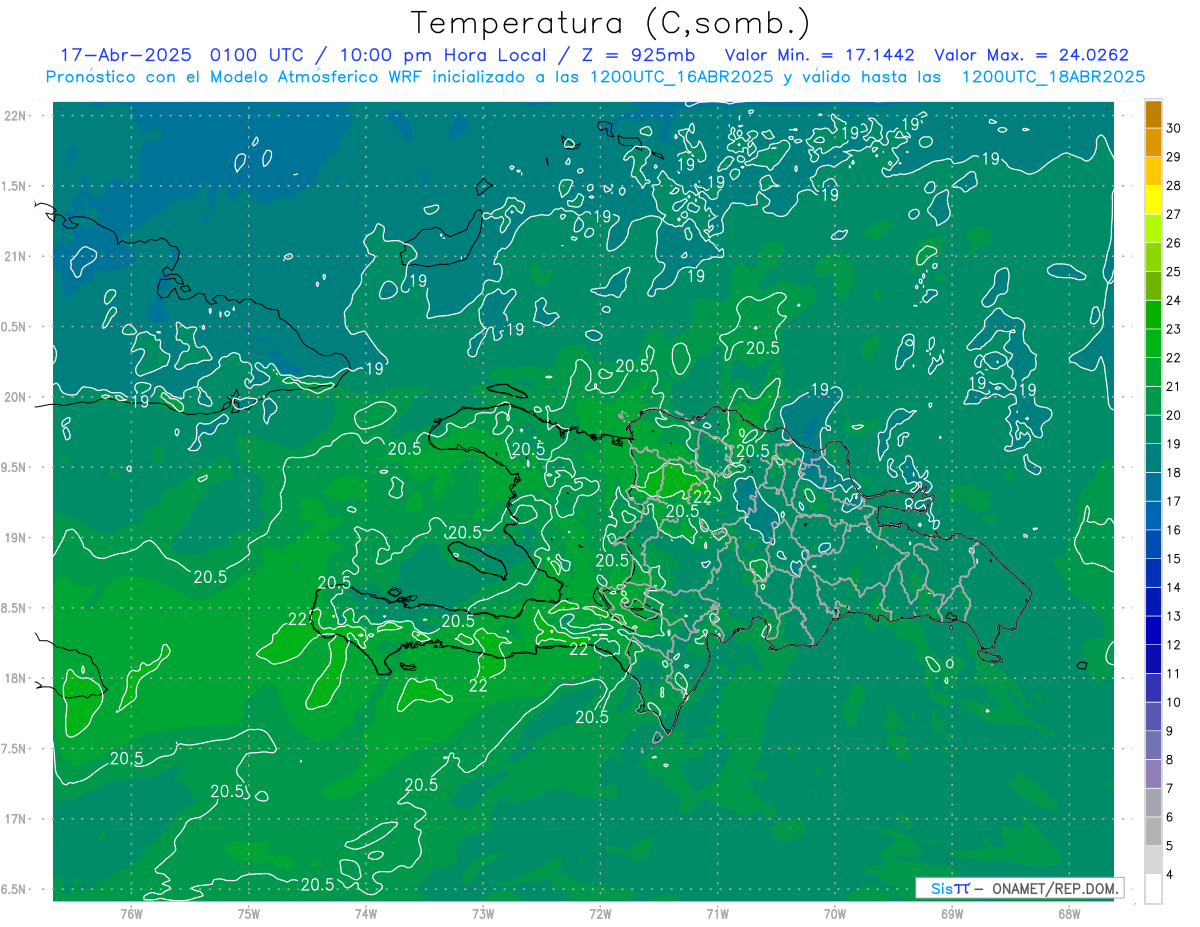Click the "Valor Max. = 24.0262" text
The image size is (1200, 927).
coord(1033,55)
